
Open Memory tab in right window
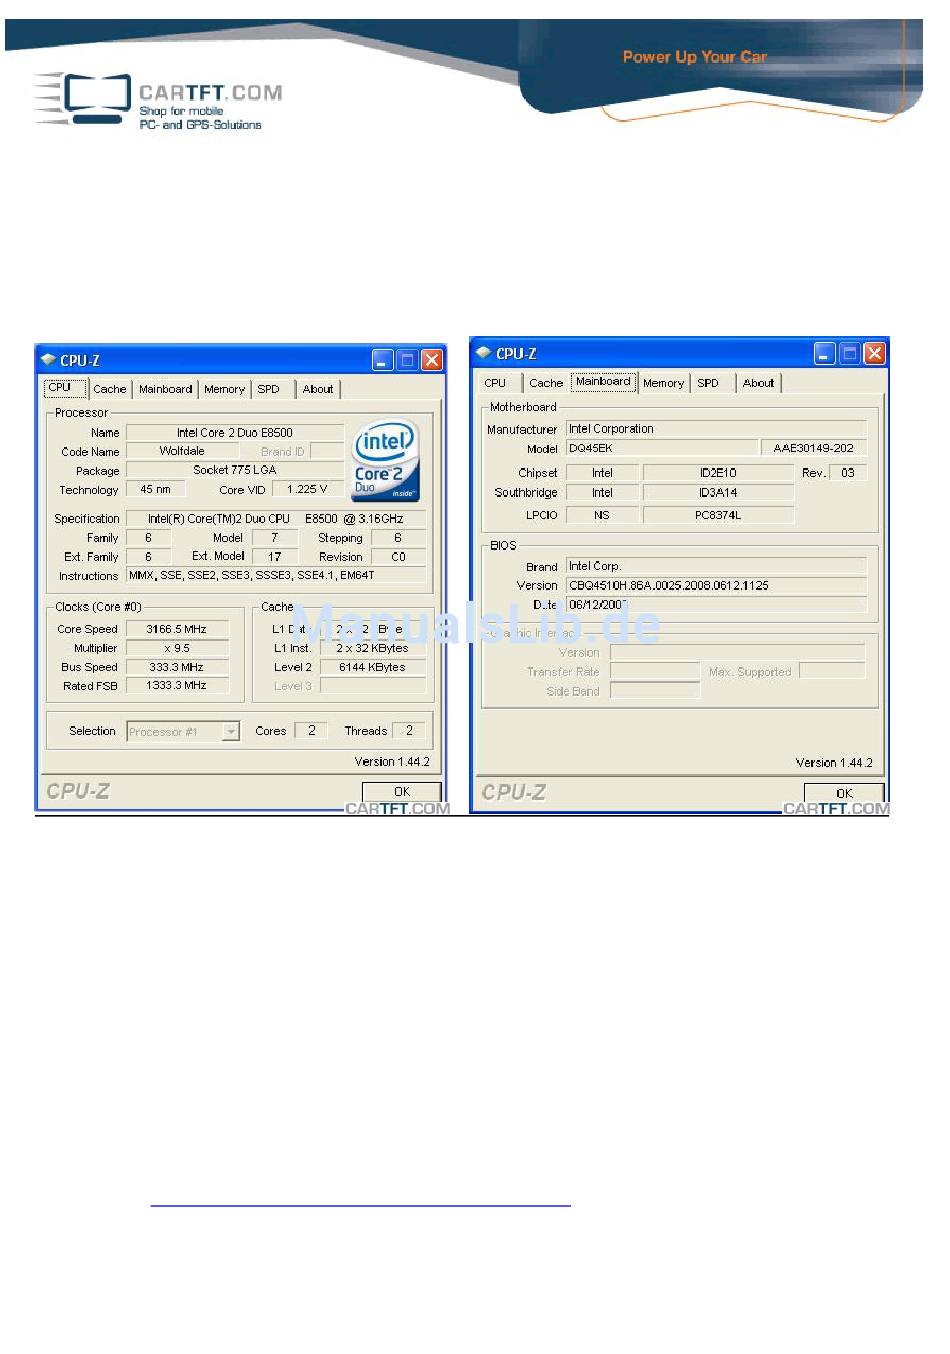(663, 383)
